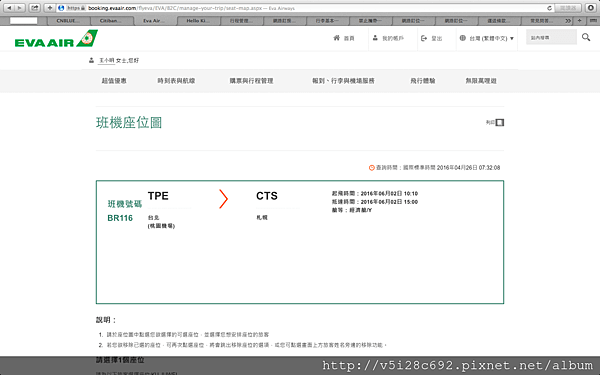Click the site search input field
The width and height of the screenshot is (600, 375).
pos(551,38)
